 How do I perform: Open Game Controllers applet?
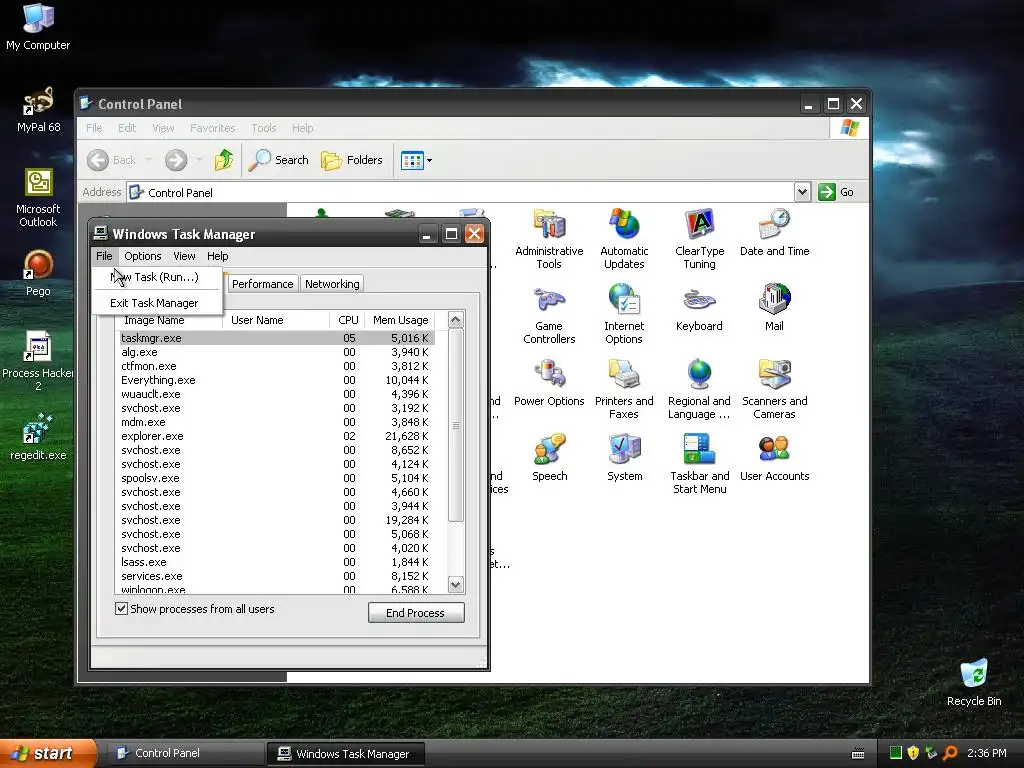549,315
